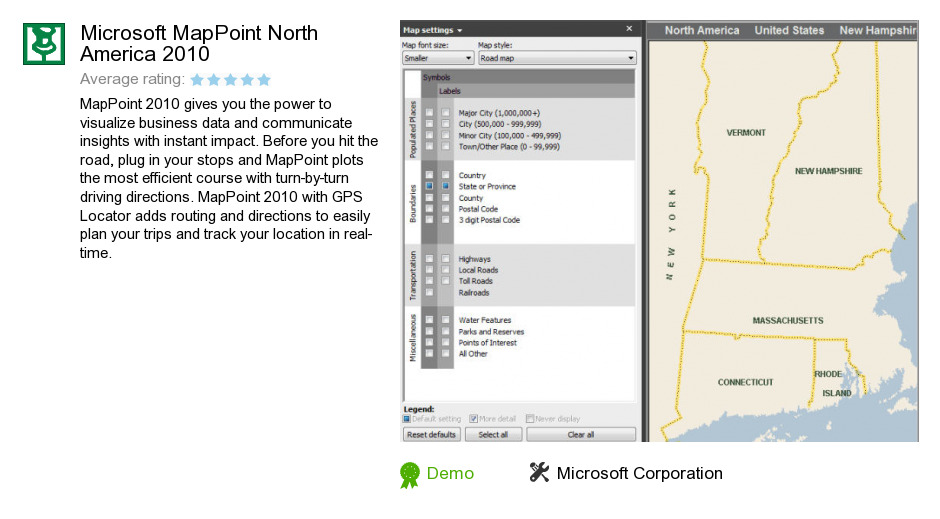Click the Never display legend checkbox
Image resolution: width=940 pixels, height=519 pixels.
pyautogui.click(x=530, y=419)
